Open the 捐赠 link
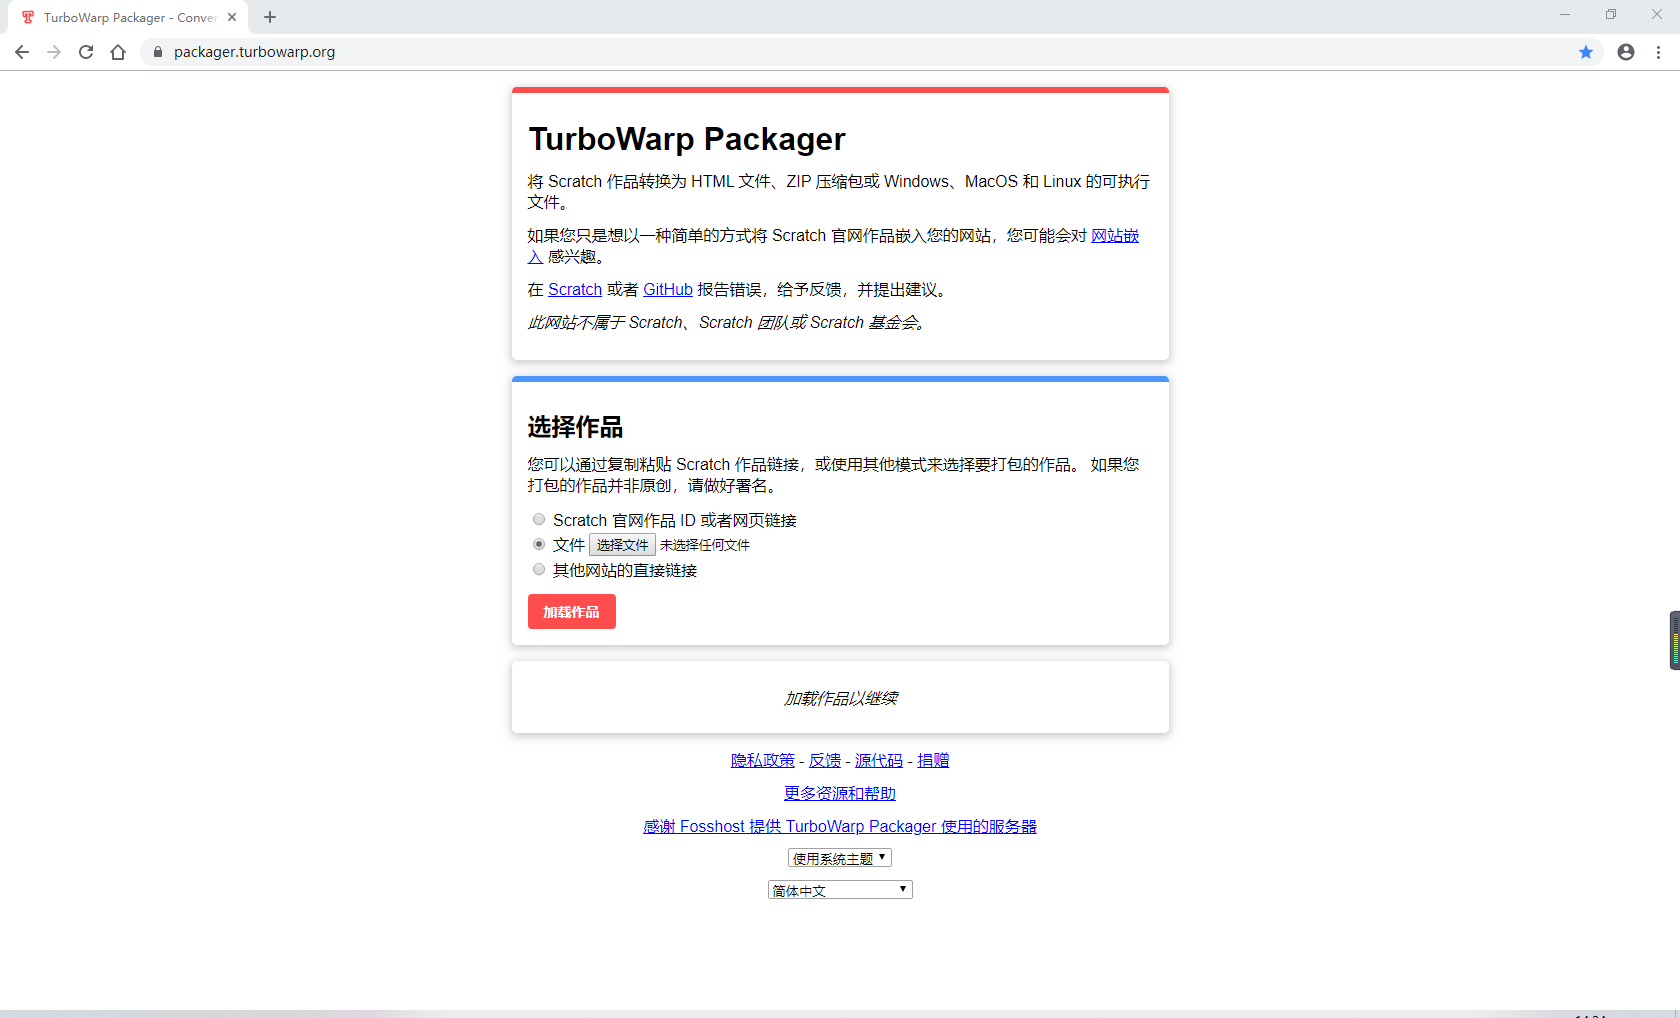This screenshot has width=1680, height=1018. (933, 761)
